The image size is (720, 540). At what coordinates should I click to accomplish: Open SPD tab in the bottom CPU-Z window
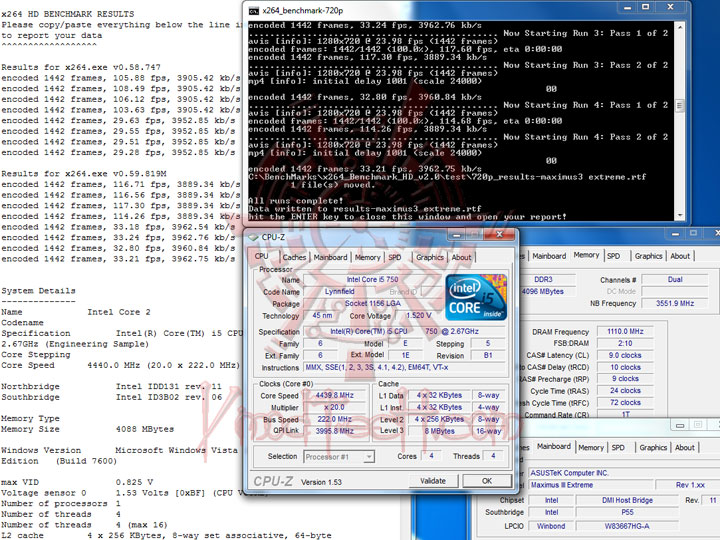[x=618, y=448]
